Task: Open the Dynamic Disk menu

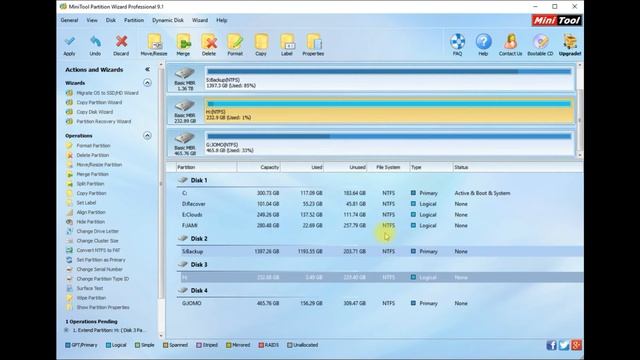Action: coord(168,20)
